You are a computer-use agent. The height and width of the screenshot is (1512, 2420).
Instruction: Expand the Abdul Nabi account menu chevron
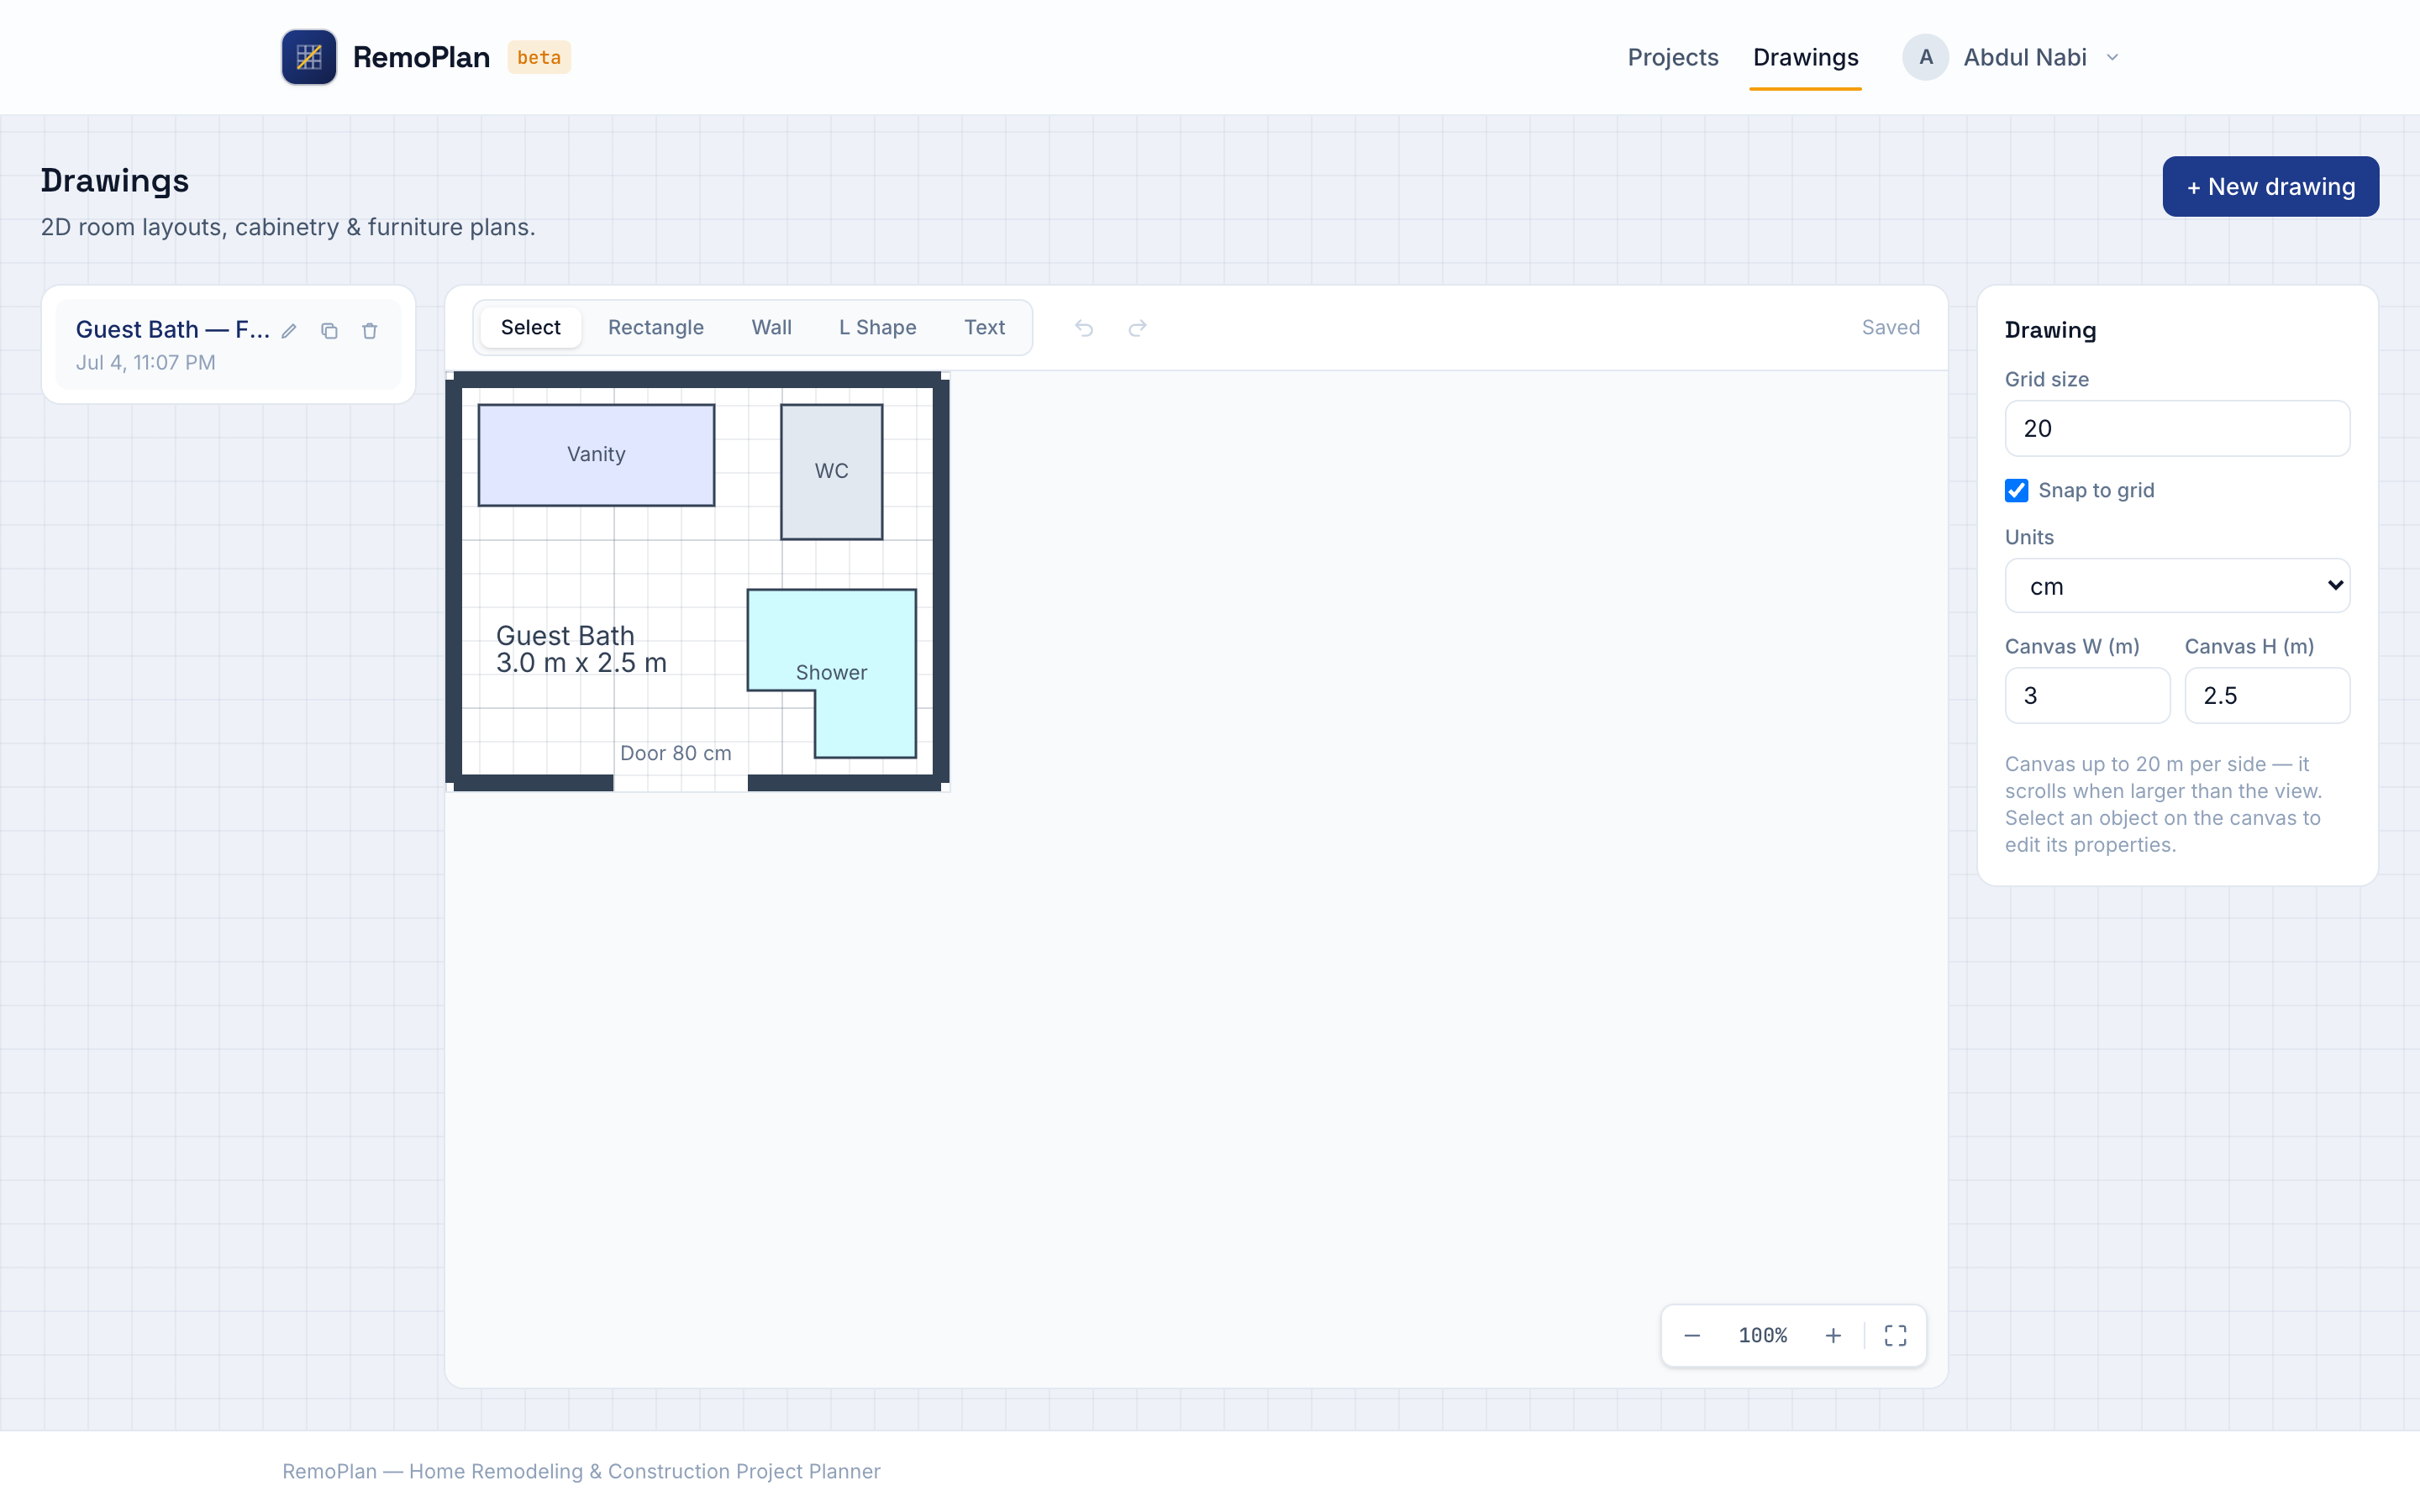[2112, 57]
